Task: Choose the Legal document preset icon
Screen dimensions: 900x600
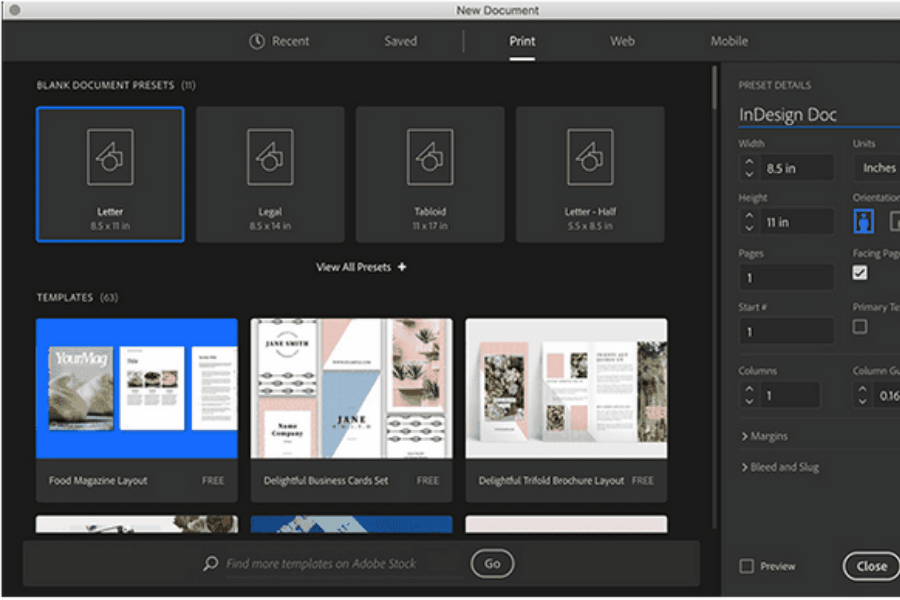Action: coord(270,157)
